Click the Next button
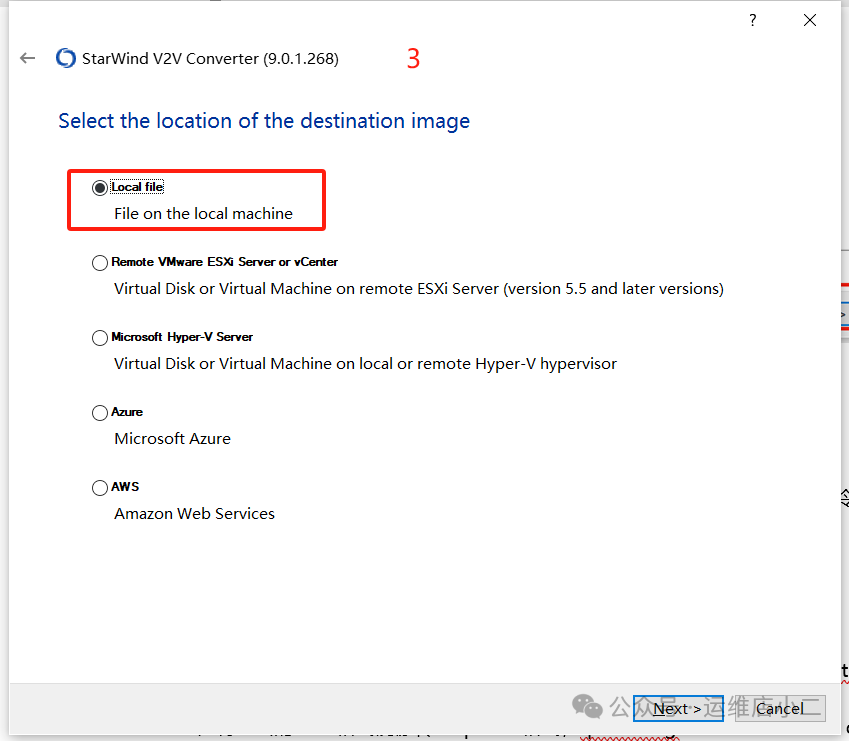Image resolution: width=849 pixels, height=741 pixels. click(677, 709)
